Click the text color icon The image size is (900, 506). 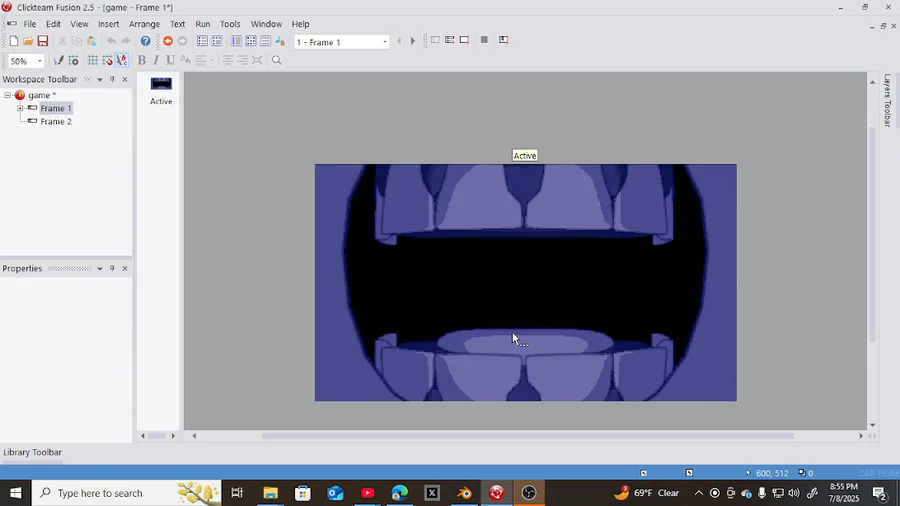[185, 60]
